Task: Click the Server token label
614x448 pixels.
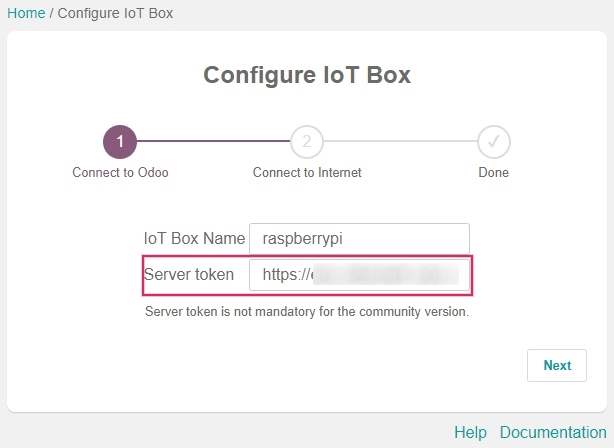Action: coord(189,275)
